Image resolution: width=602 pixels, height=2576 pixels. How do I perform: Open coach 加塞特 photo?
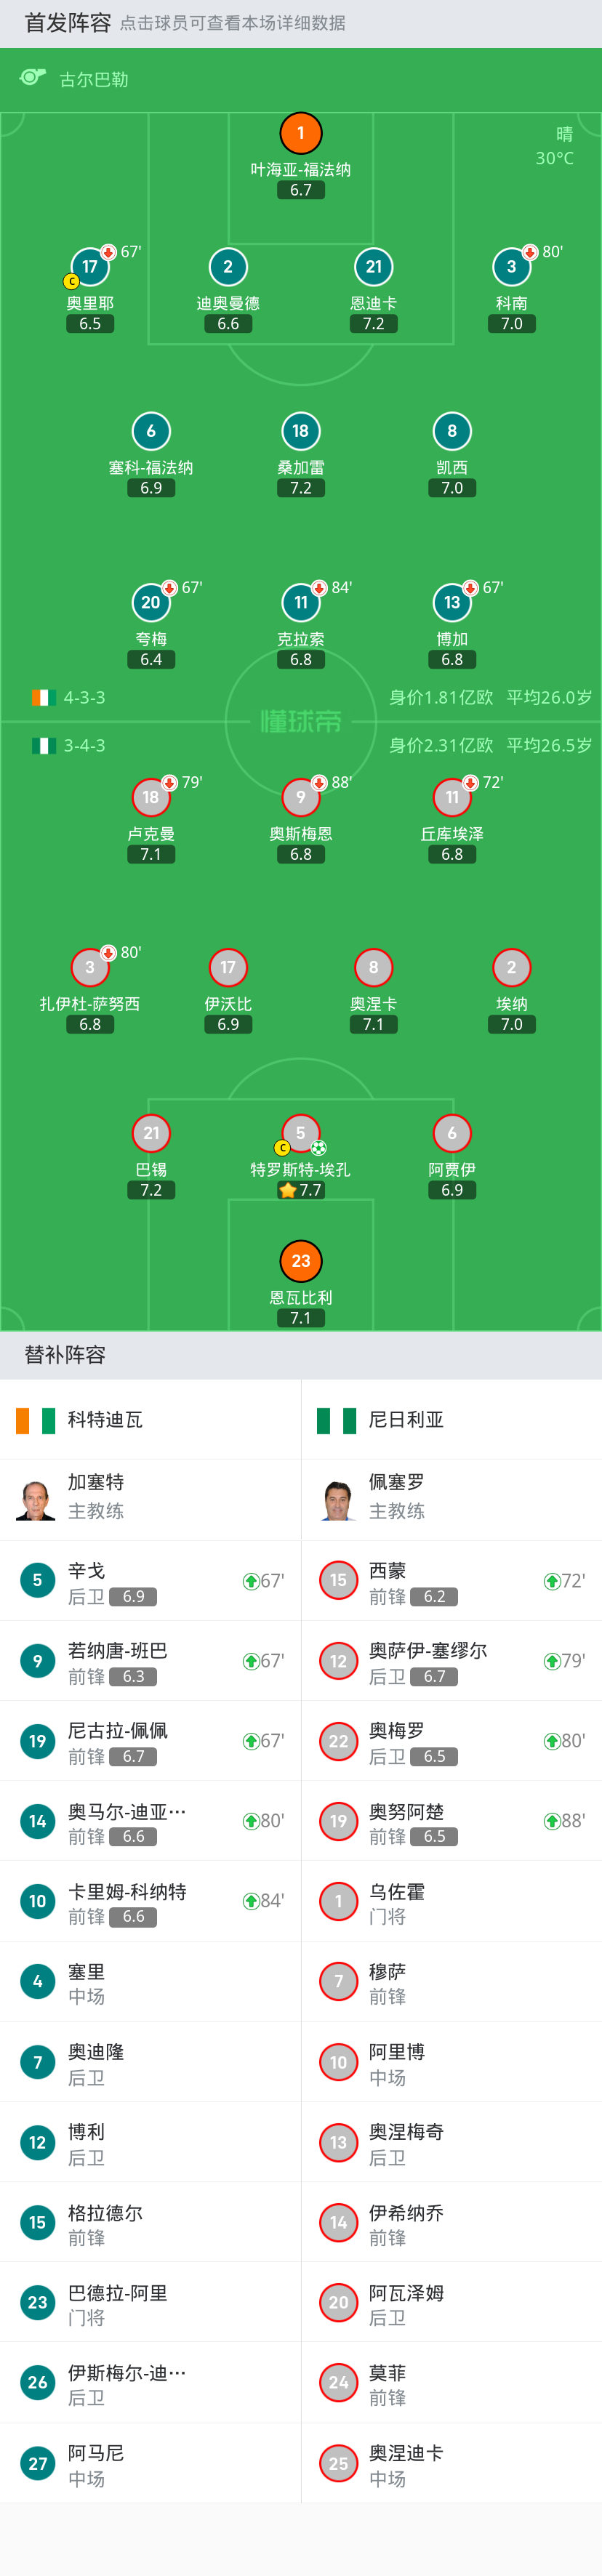tap(36, 1499)
